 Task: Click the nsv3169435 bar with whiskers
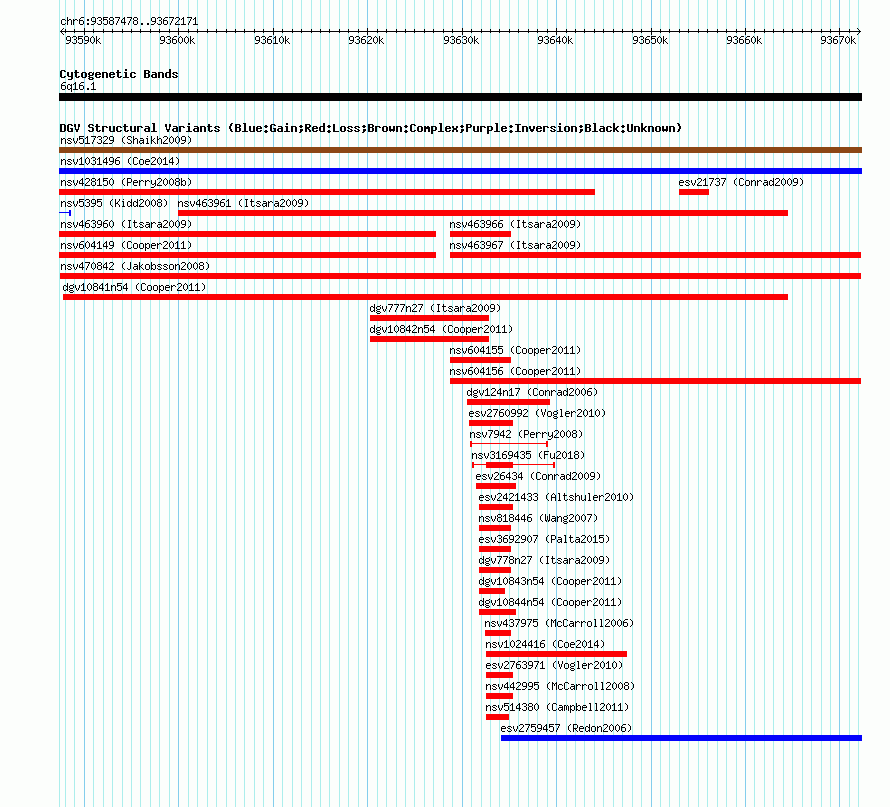(513, 465)
